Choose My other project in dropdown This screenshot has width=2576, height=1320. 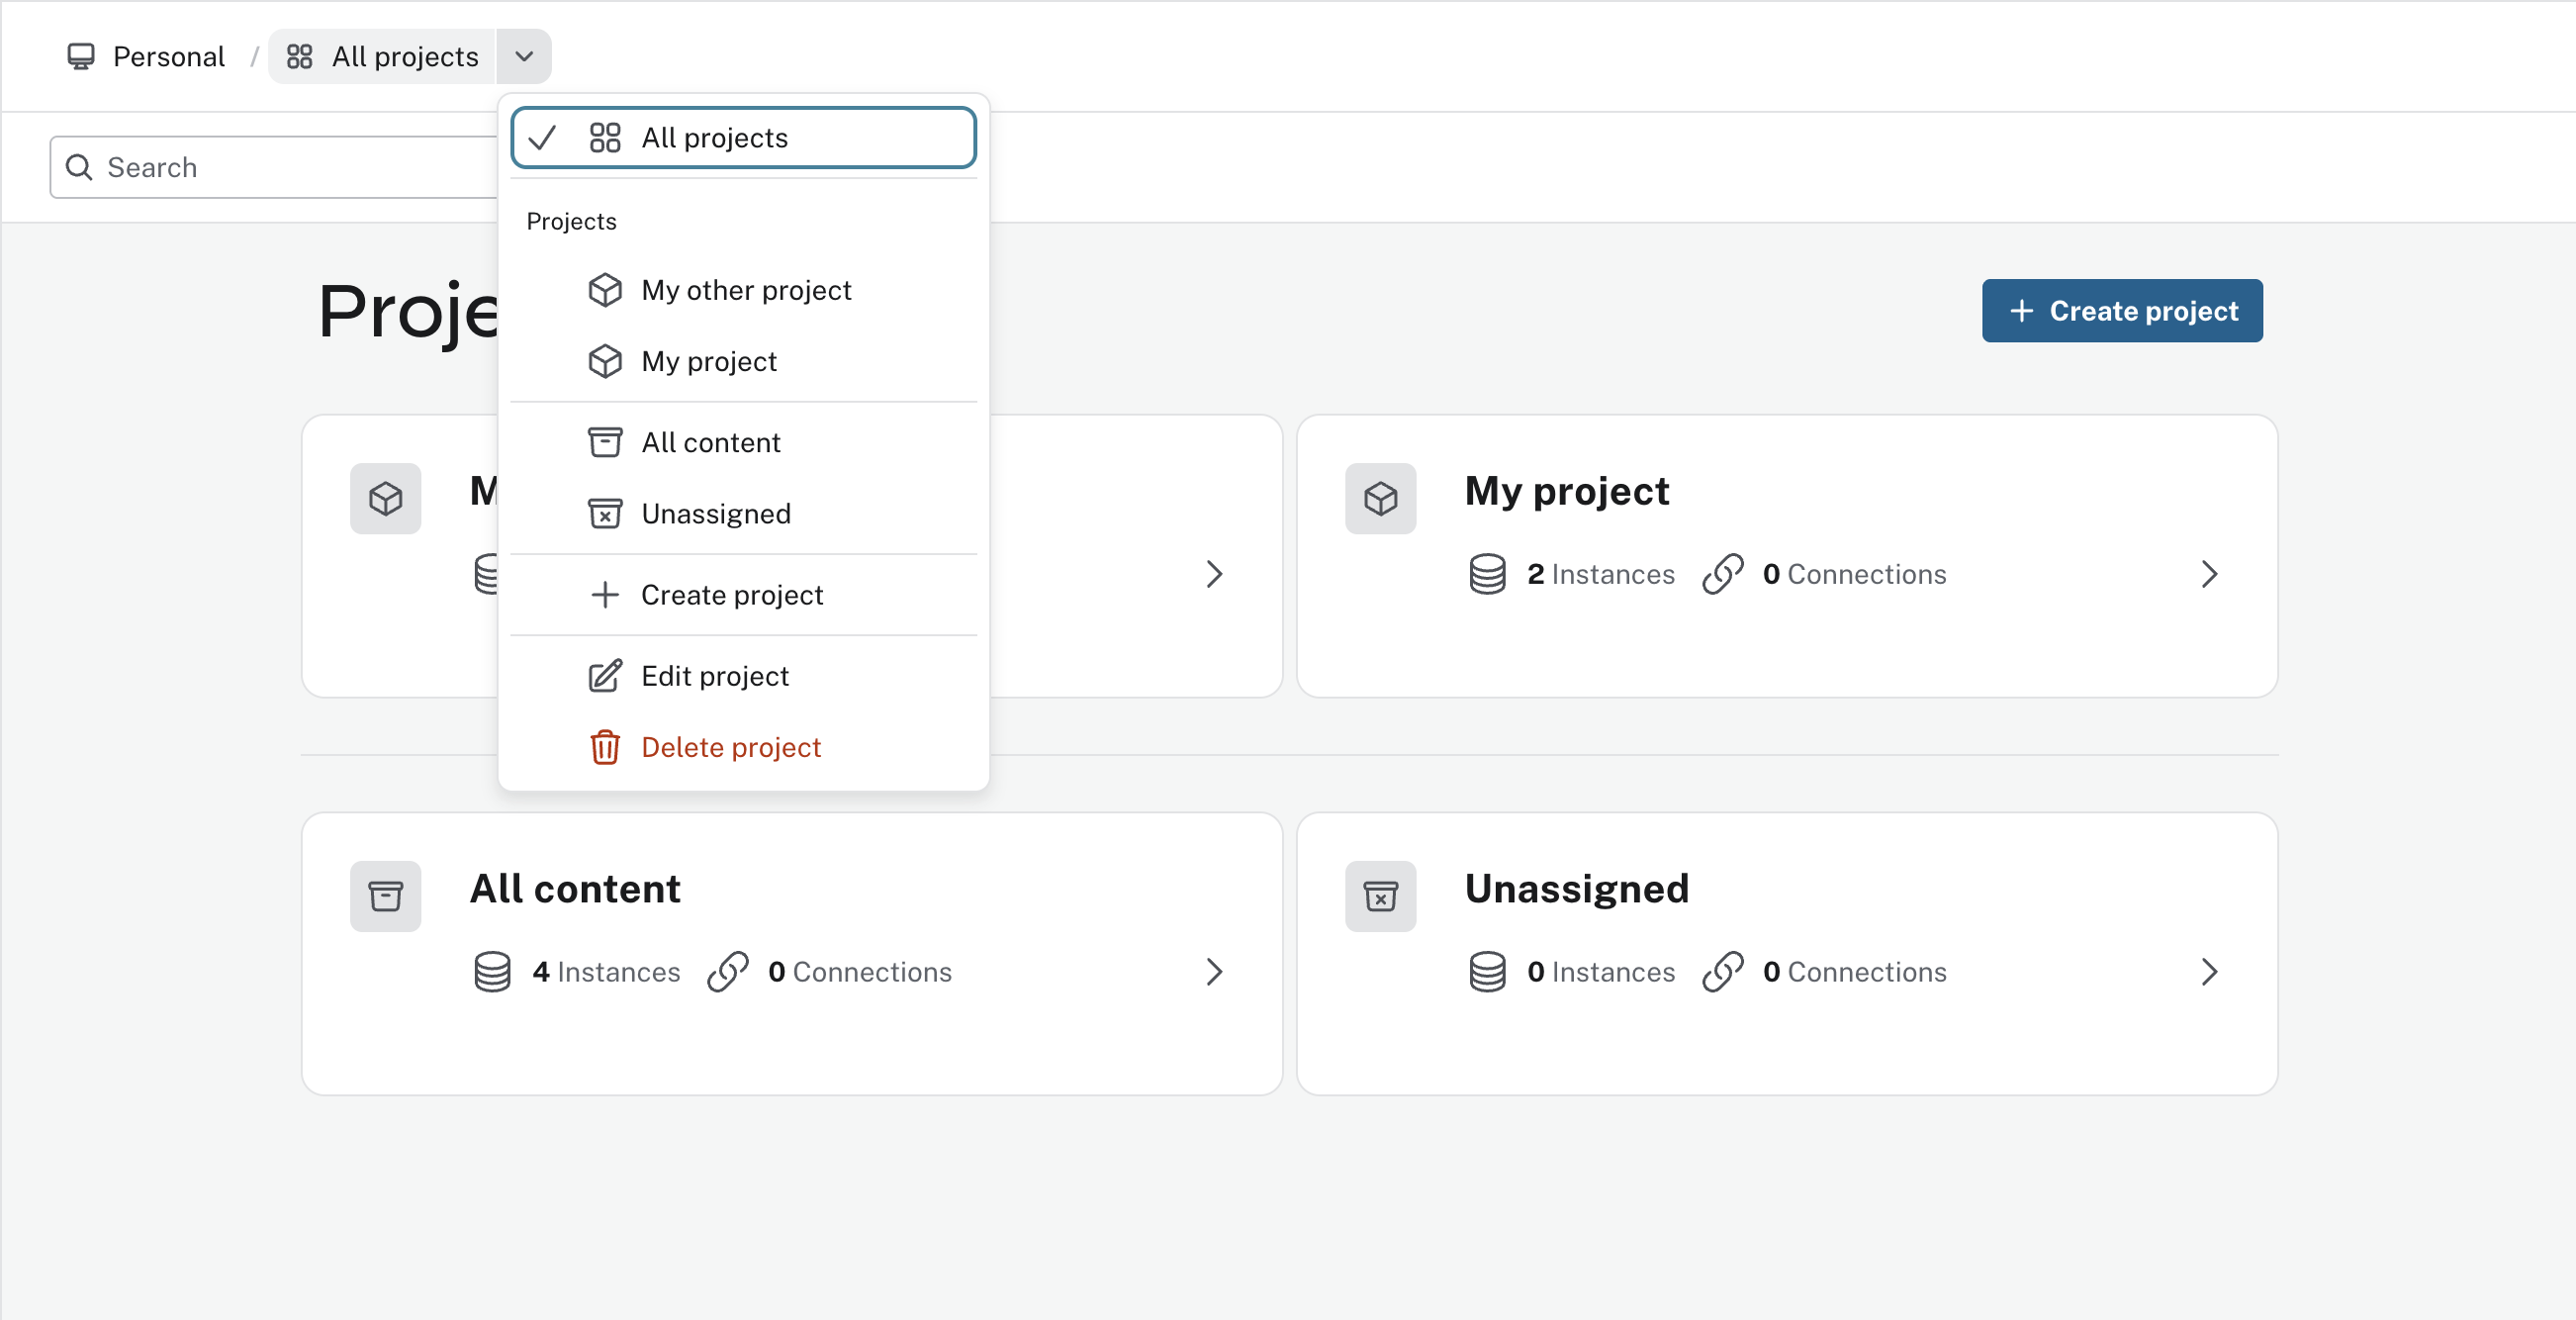coord(743,290)
